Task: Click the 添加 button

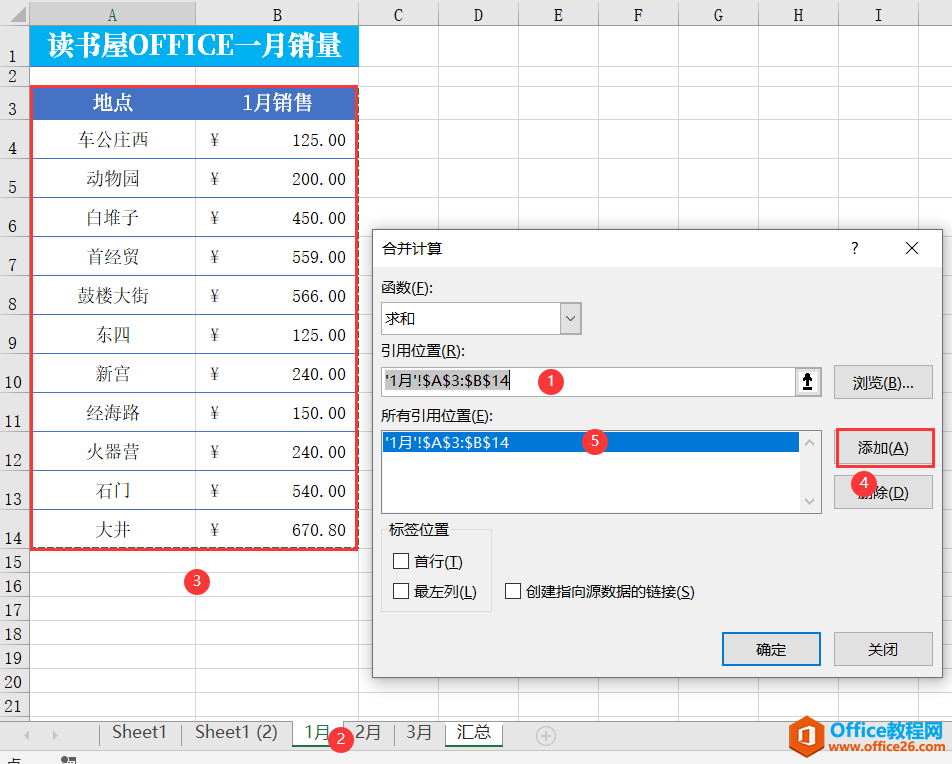Action: (884, 448)
